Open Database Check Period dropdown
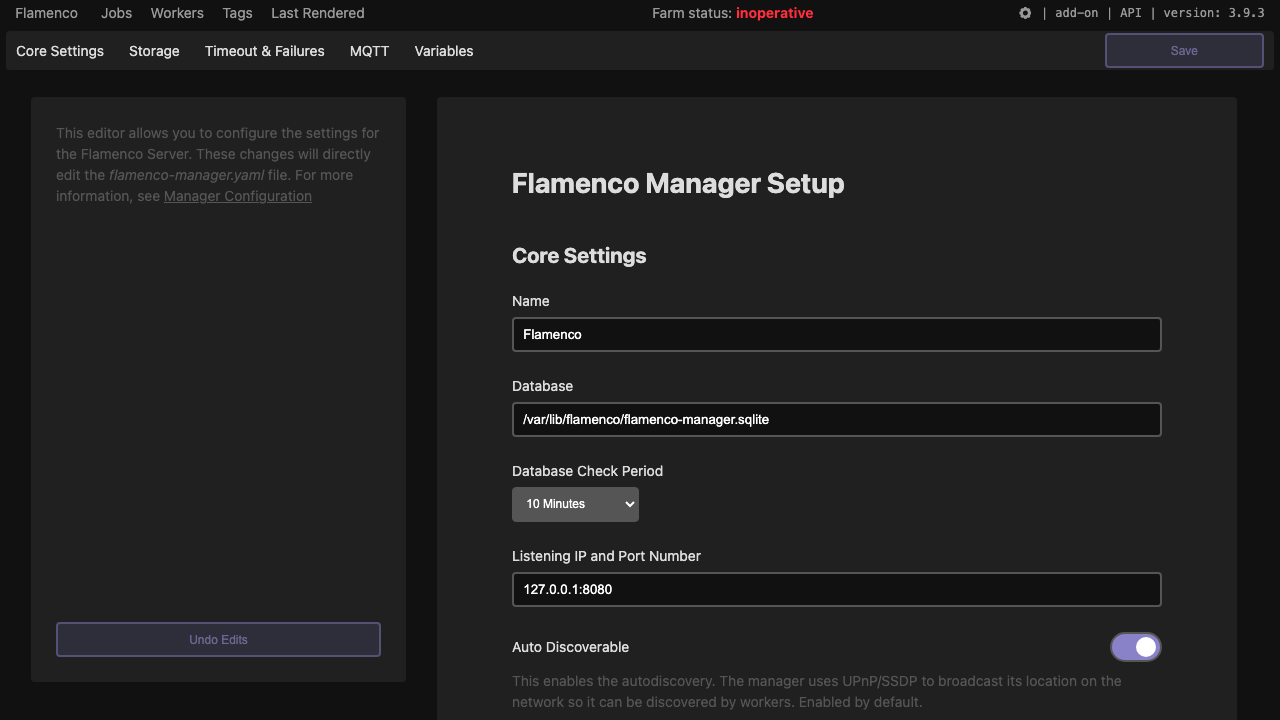 (575, 504)
